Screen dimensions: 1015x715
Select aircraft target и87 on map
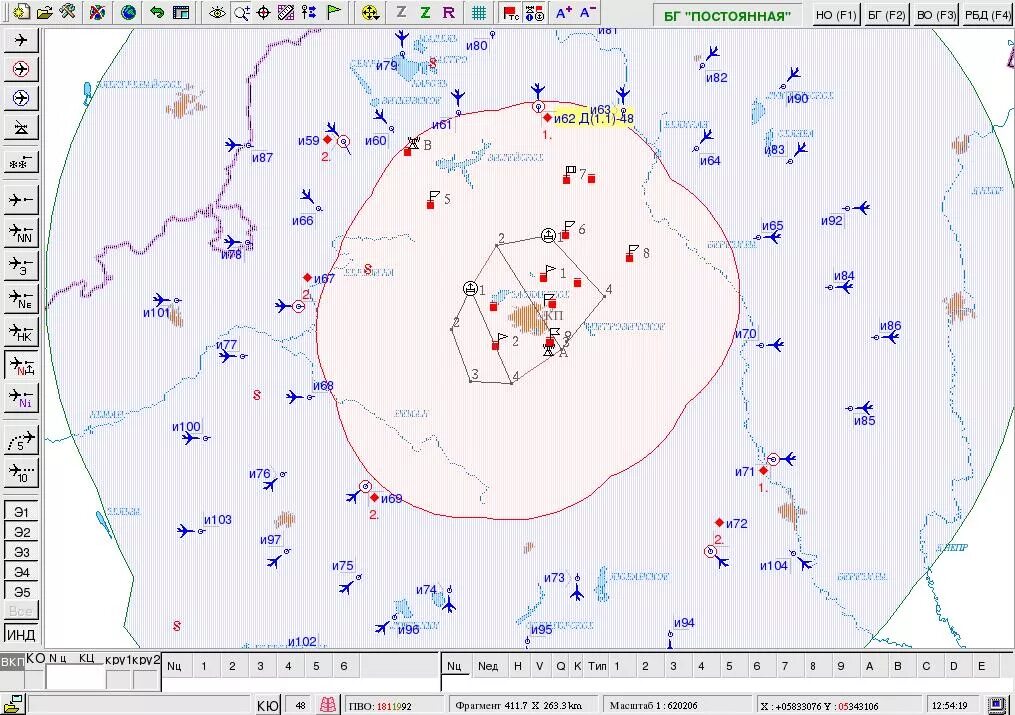tap(262, 157)
